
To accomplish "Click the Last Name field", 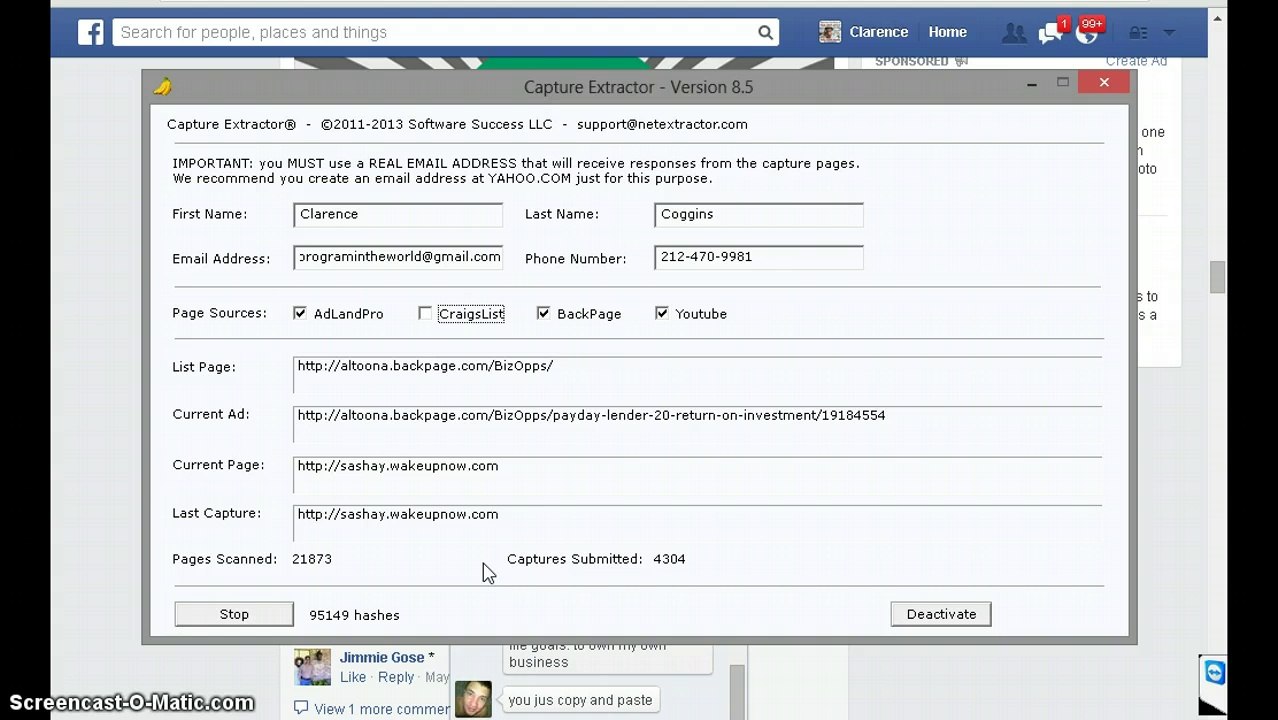I will tap(759, 214).
